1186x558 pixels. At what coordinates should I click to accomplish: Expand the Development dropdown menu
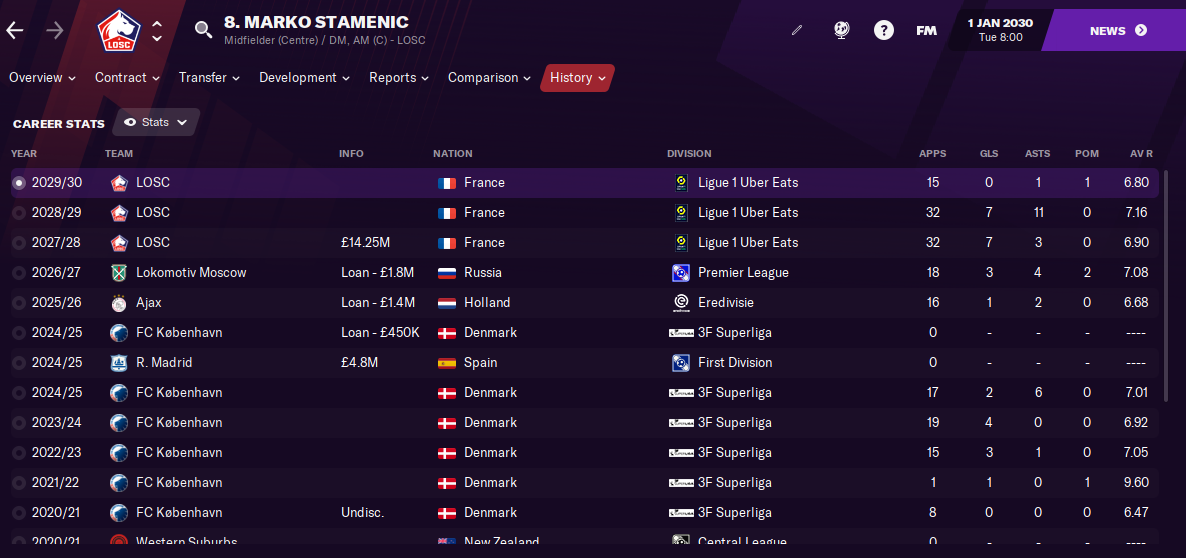pyautogui.click(x=304, y=78)
